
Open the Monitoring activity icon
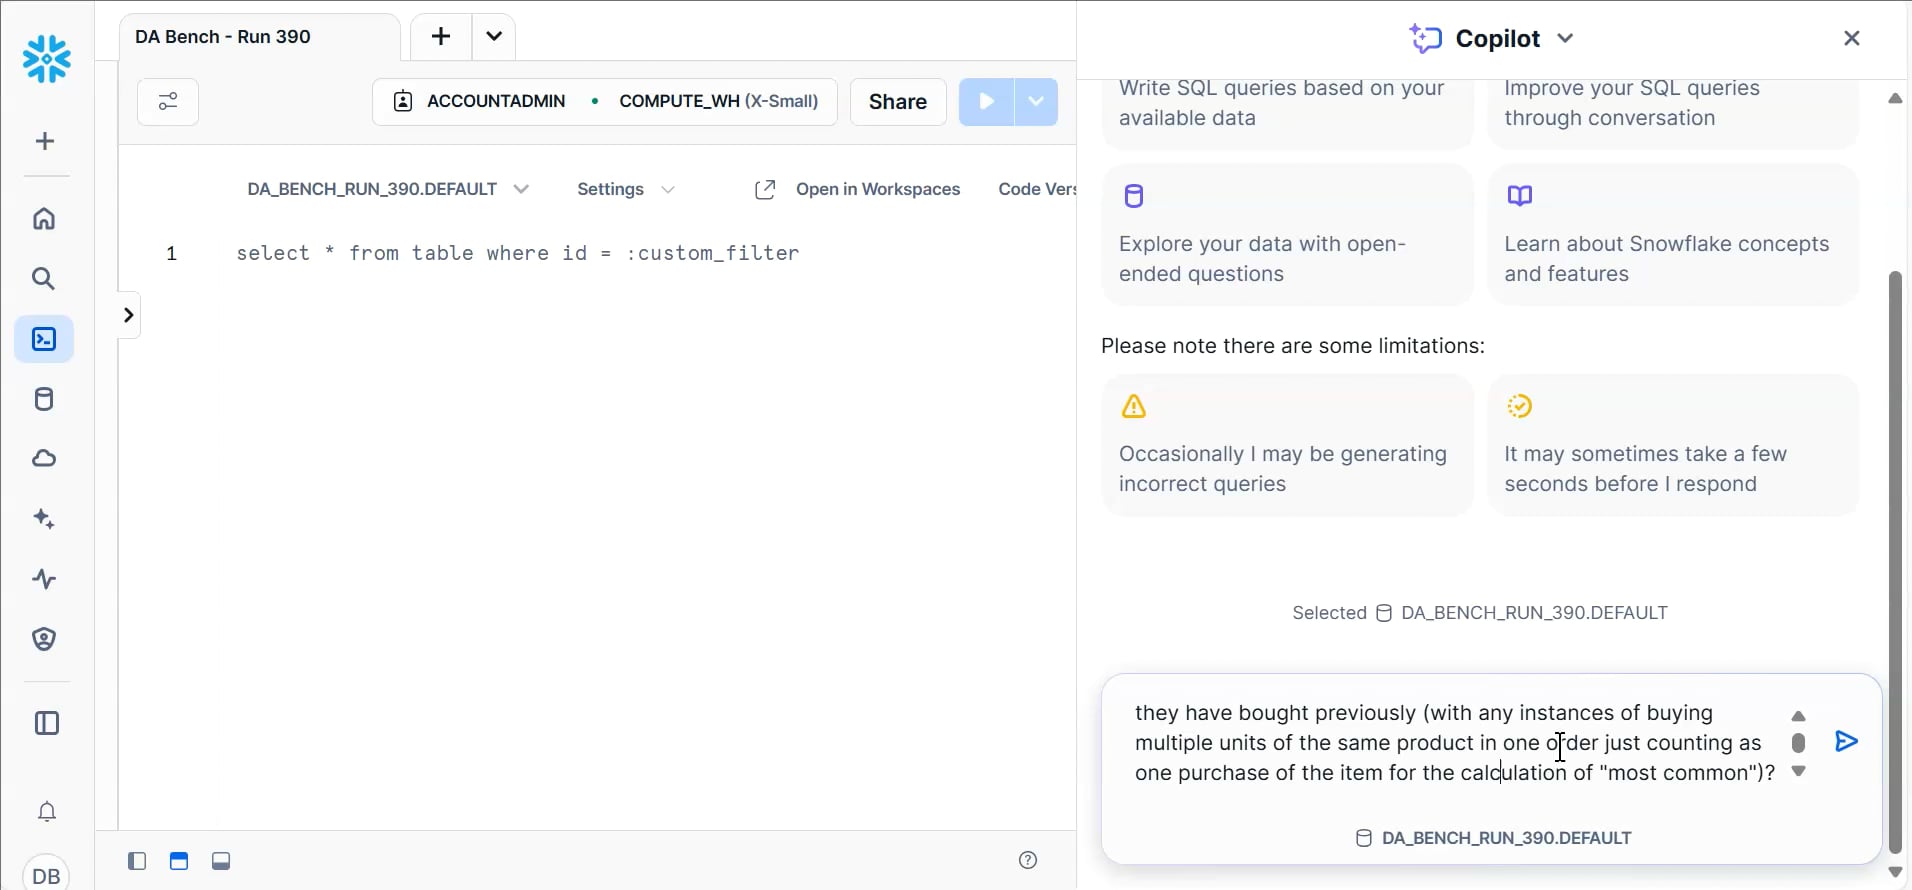point(44,579)
